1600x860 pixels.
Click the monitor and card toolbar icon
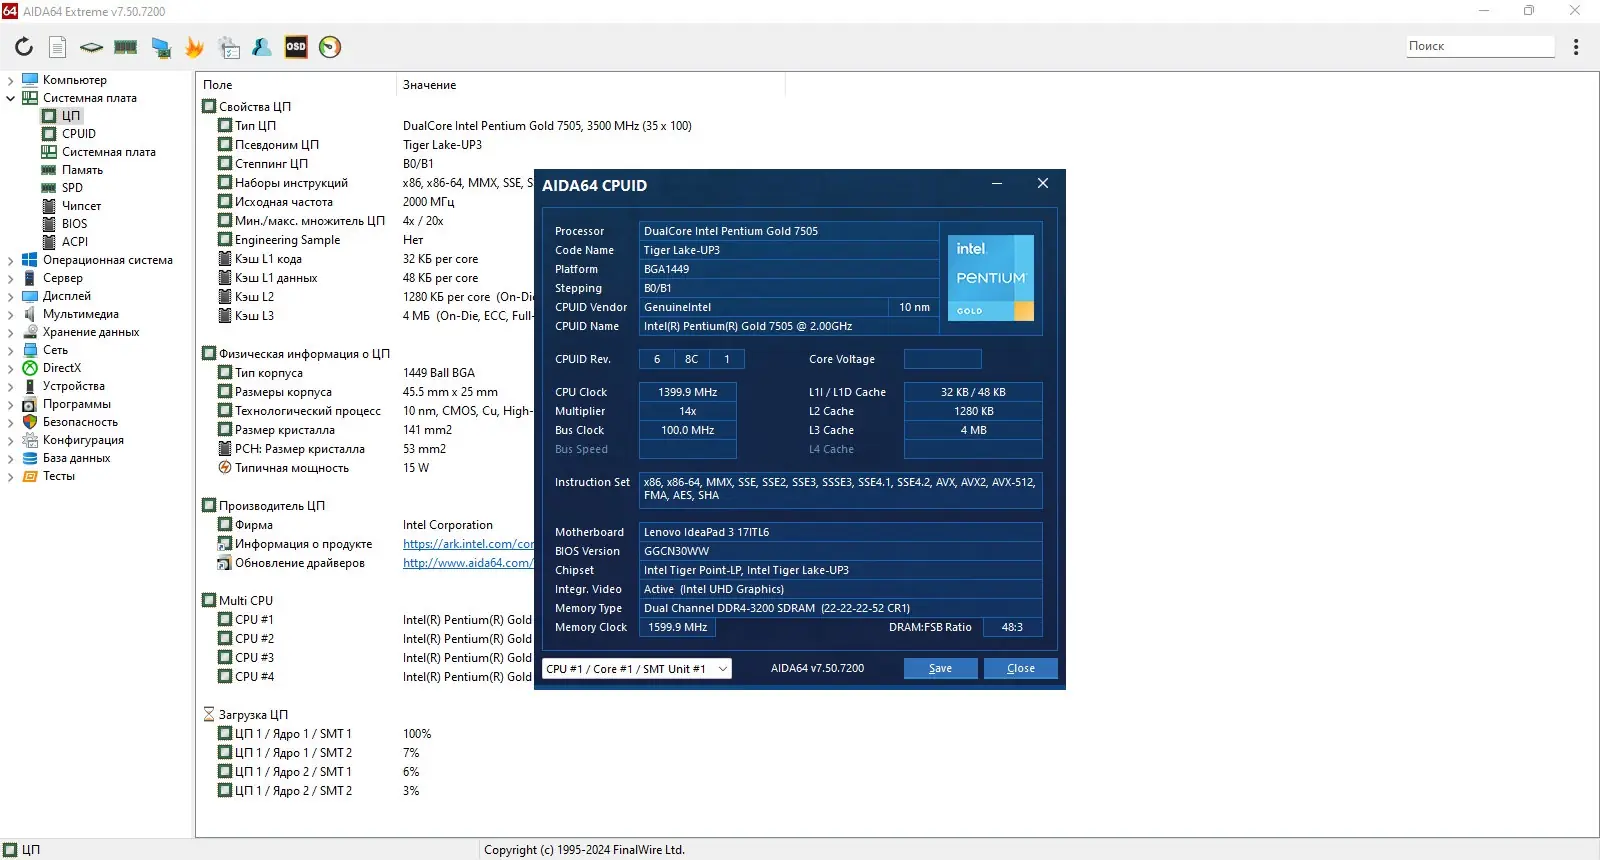pyautogui.click(x=161, y=47)
